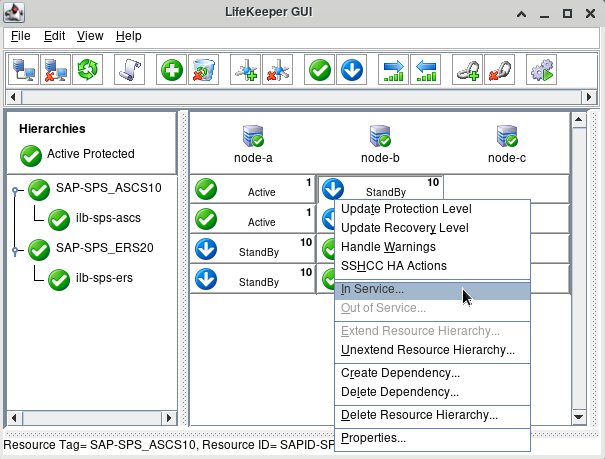Click the blue down-arrow Out of Service toolbar icon

(352, 70)
